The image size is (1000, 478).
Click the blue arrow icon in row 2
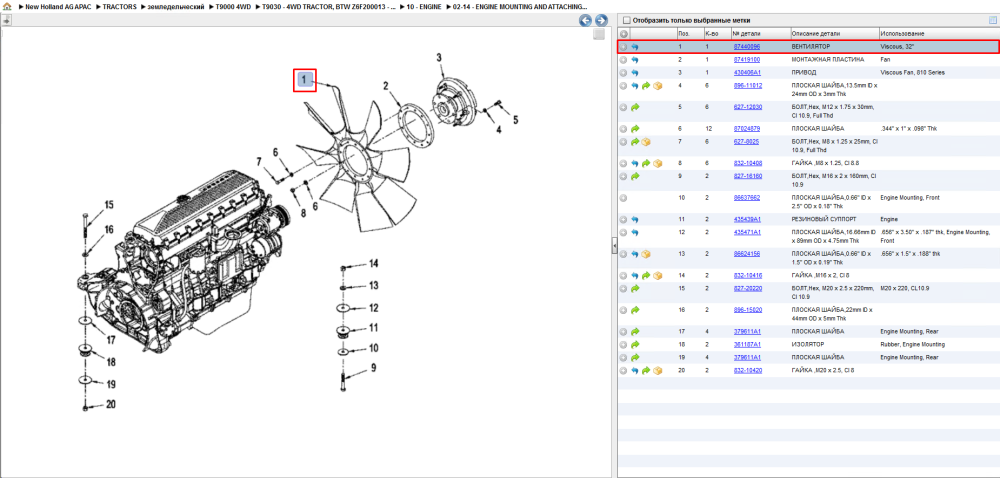pyautogui.click(x=635, y=60)
